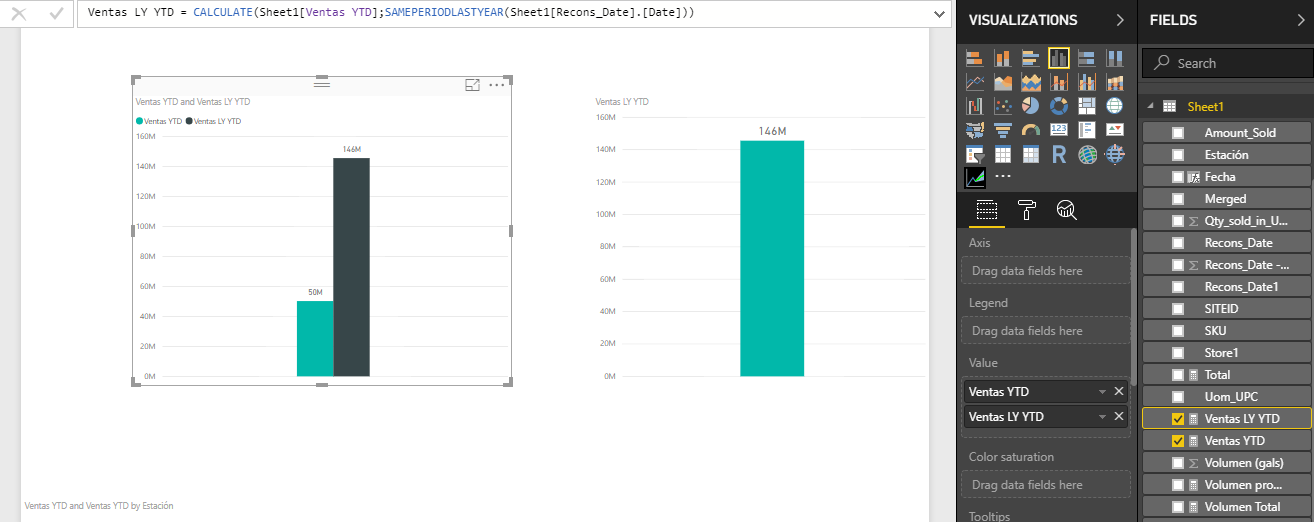Click inside the DAX formula bar text
Image resolution: width=1314 pixels, height=522 pixels.
pos(391,14)
